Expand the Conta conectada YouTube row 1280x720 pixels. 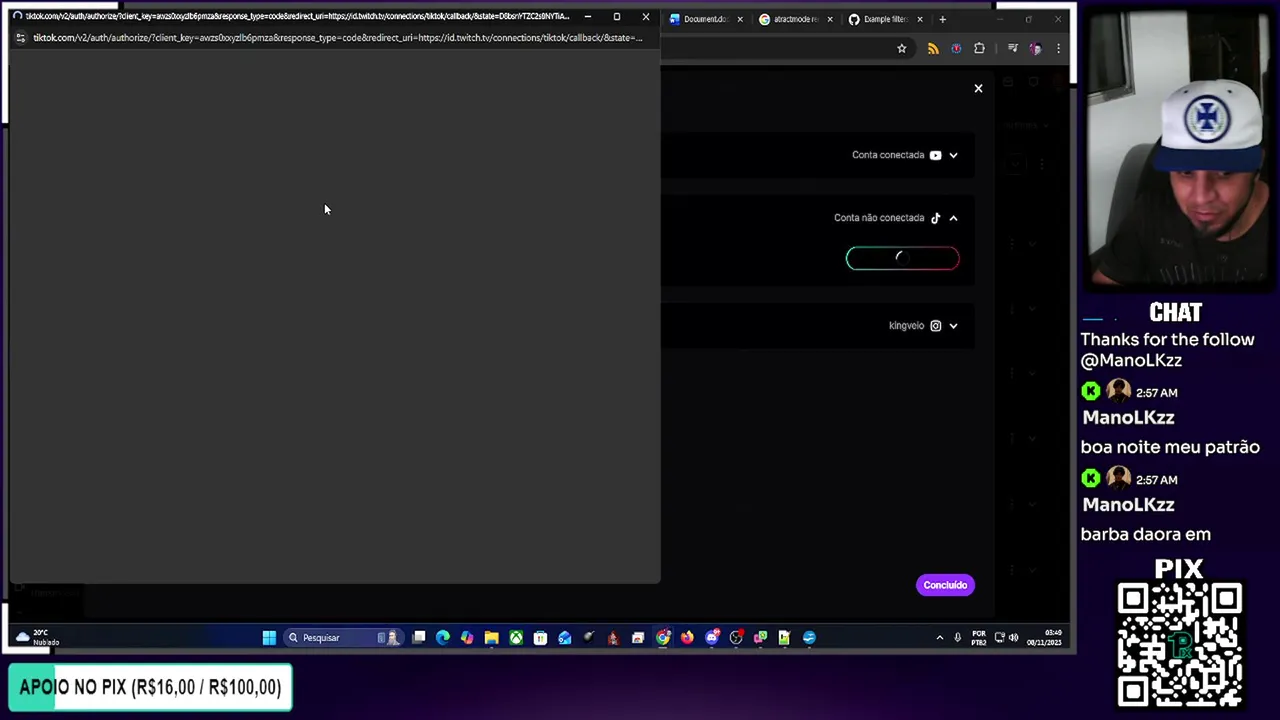[953, 155]
